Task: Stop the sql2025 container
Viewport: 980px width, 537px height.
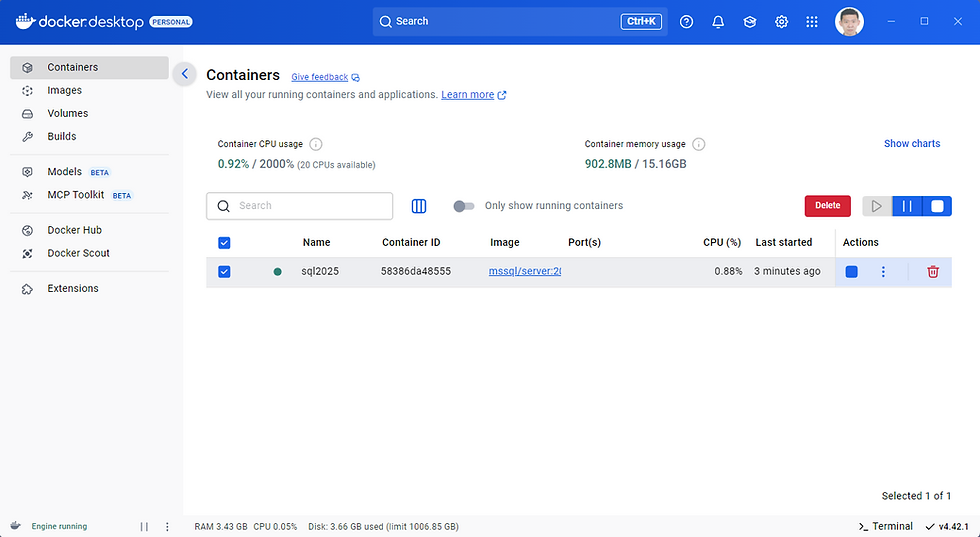Action: pos(851,272)
